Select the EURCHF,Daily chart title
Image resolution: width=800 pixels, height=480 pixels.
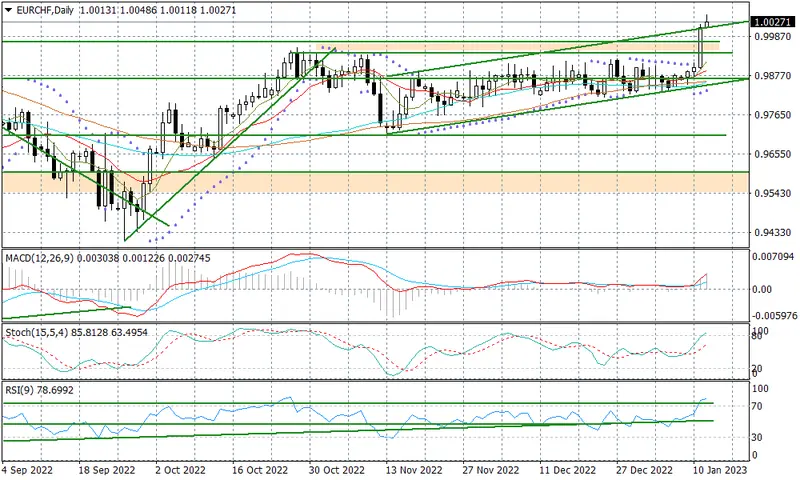pos(45,10)
